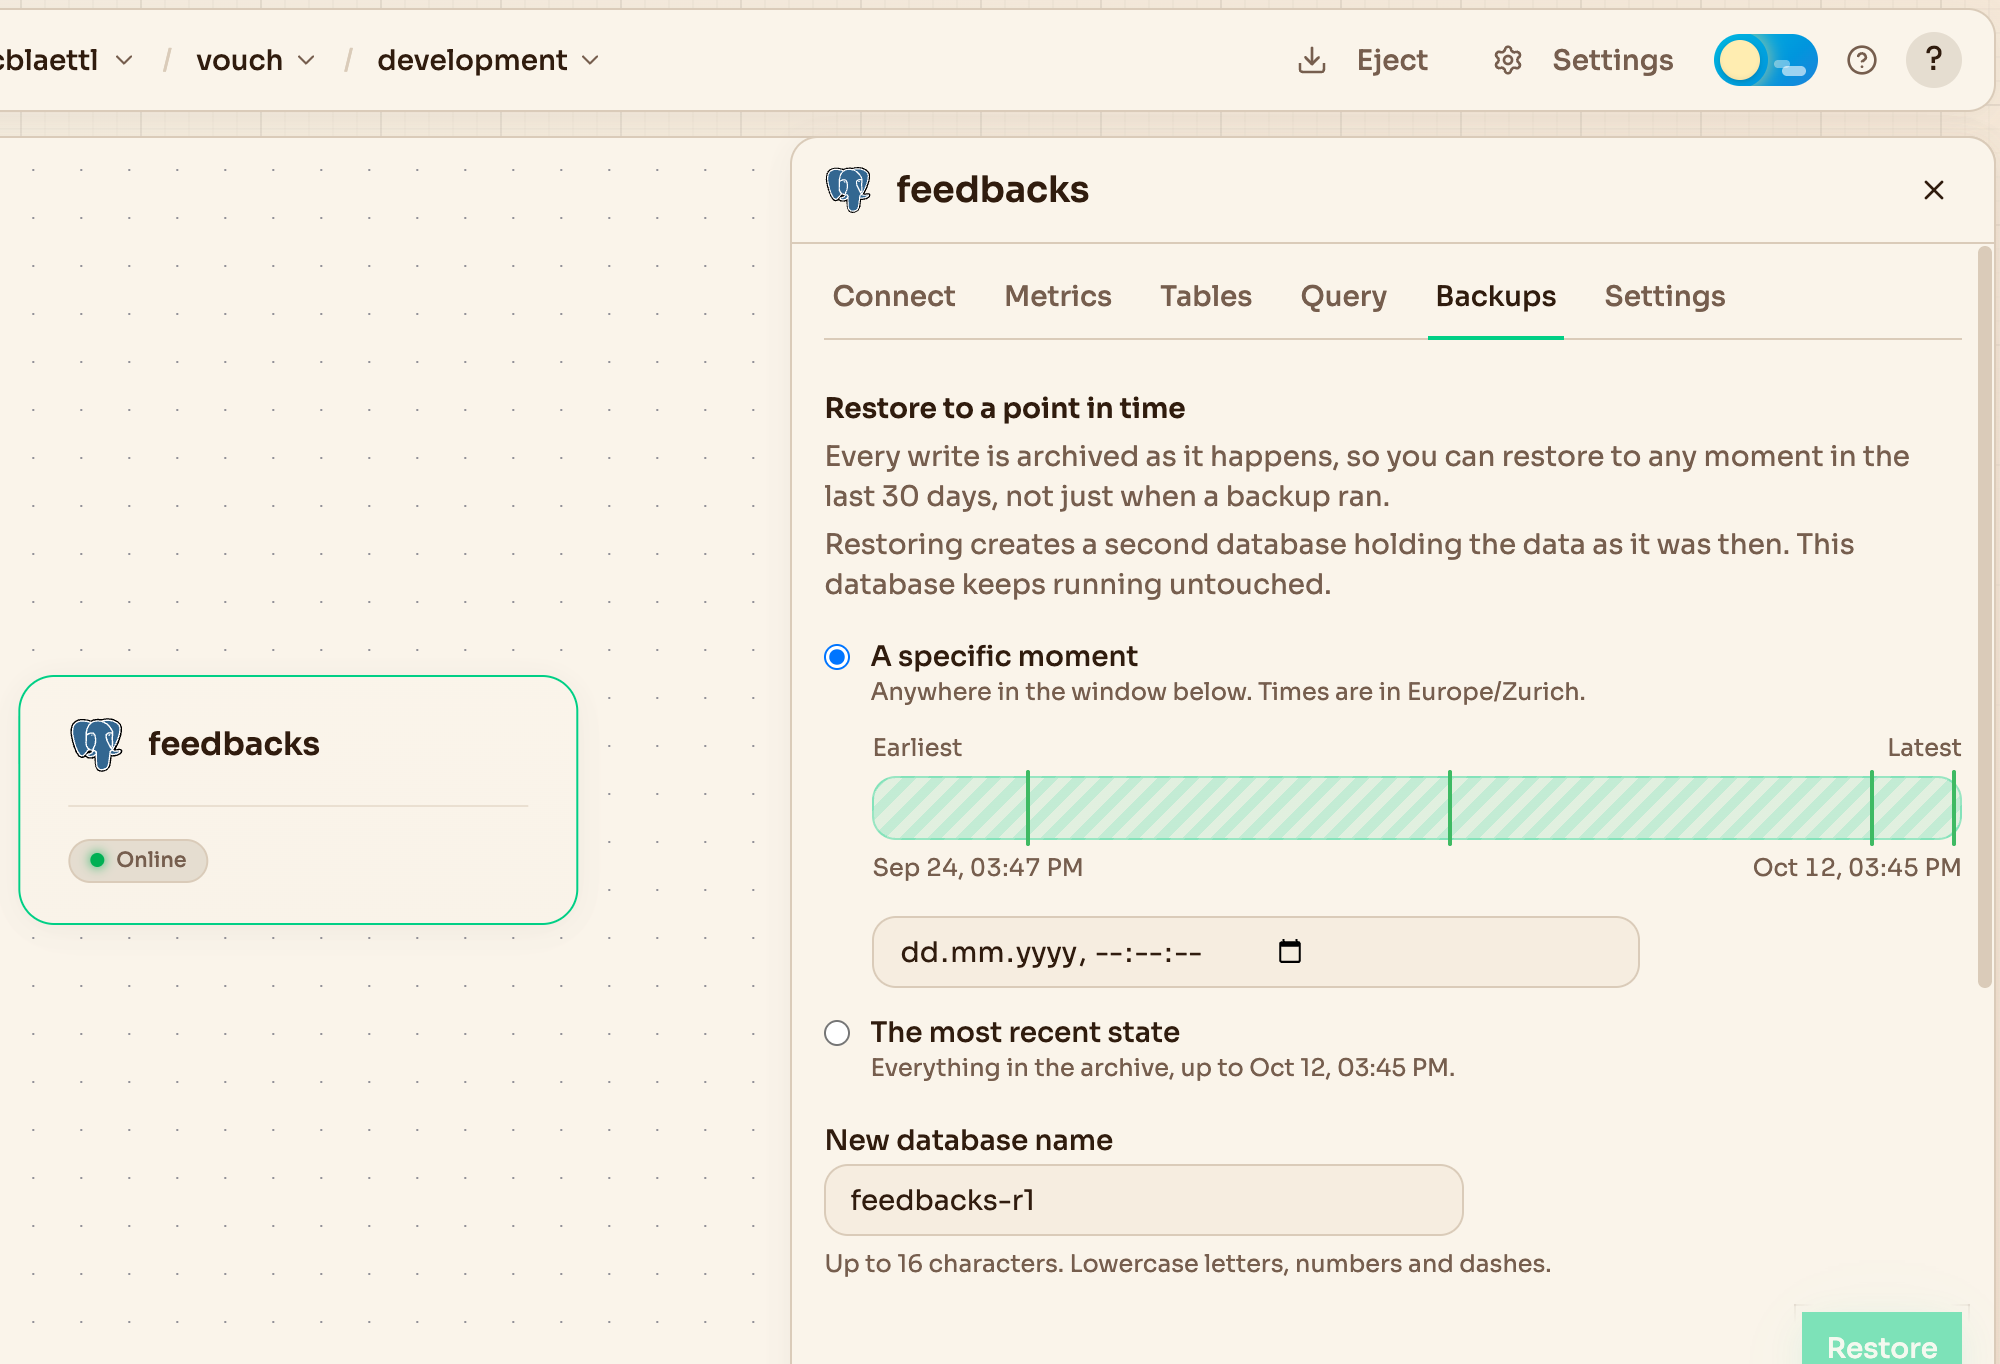Viewport: 2000px width, 1364px height.
Task: Click the 'Sep 24, 03:47 PM' earliest timestamp
Action: [x=977, y=867]
